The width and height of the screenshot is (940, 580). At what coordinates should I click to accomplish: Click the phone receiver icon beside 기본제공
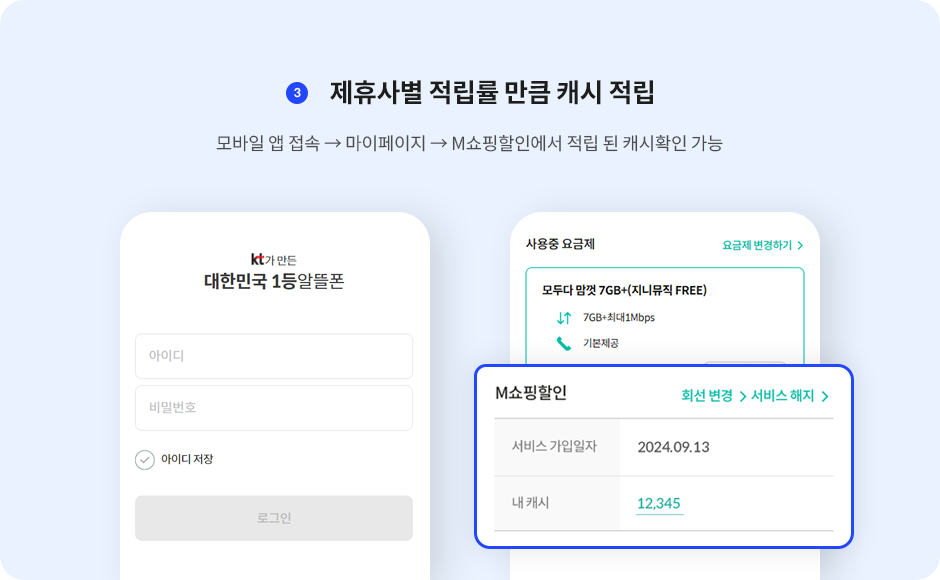[x=563, y=345]
